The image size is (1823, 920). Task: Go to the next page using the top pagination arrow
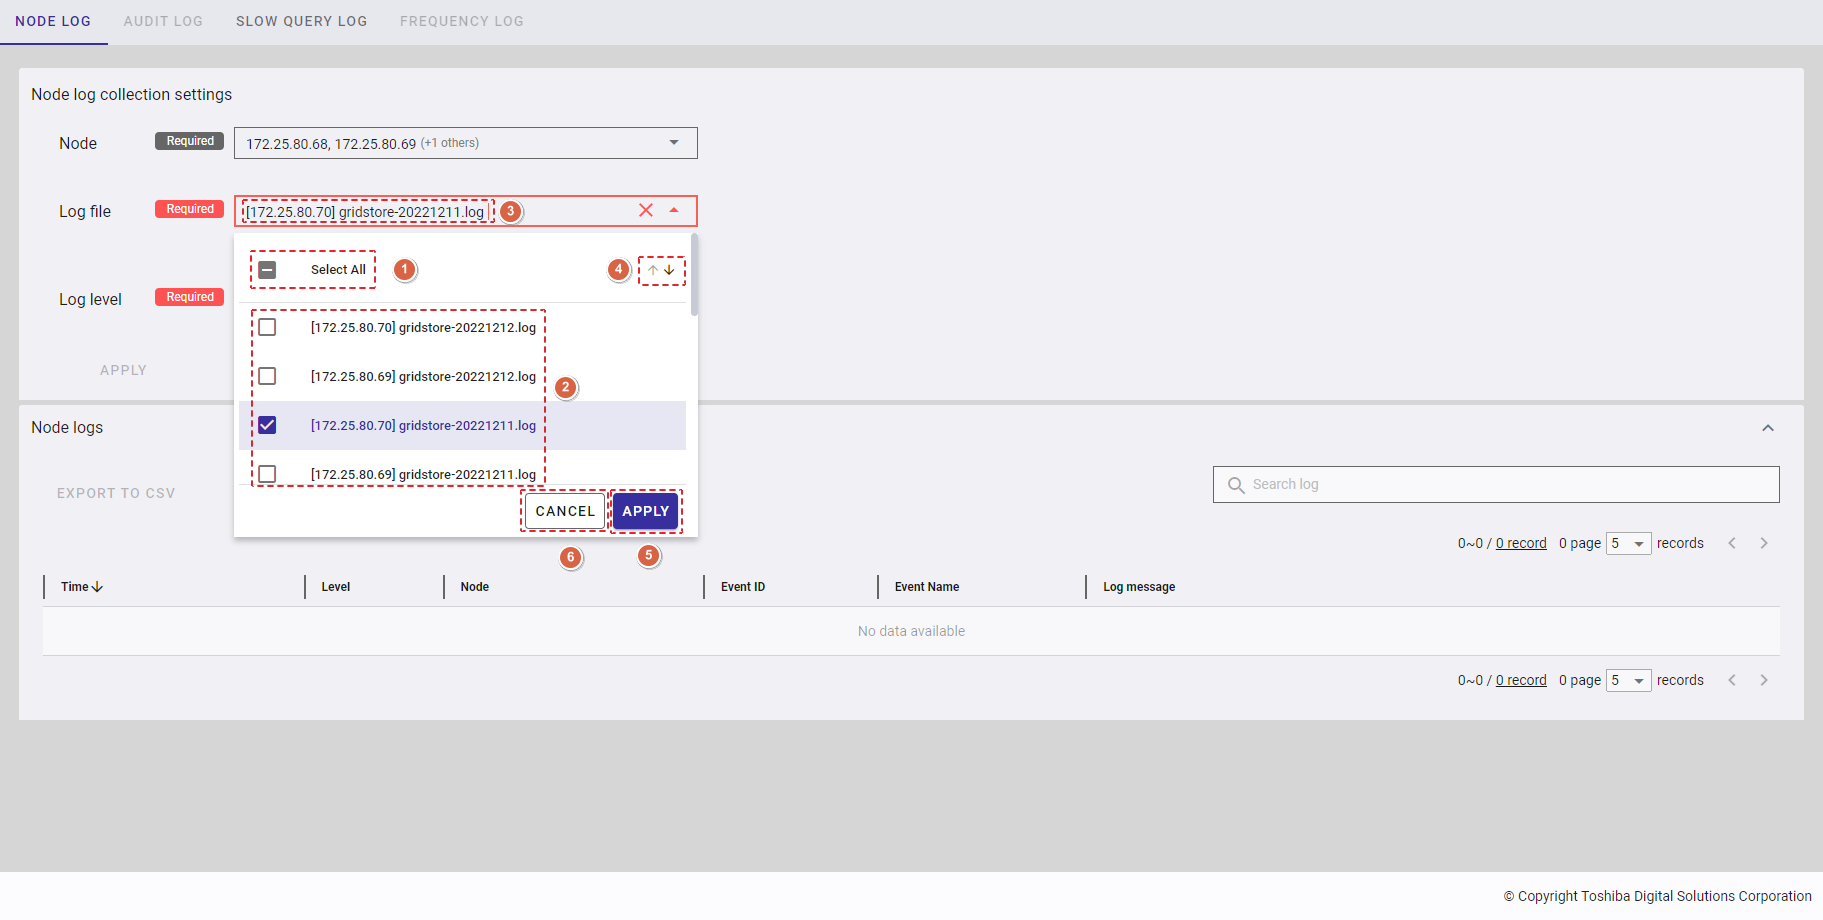point(1764,543)
